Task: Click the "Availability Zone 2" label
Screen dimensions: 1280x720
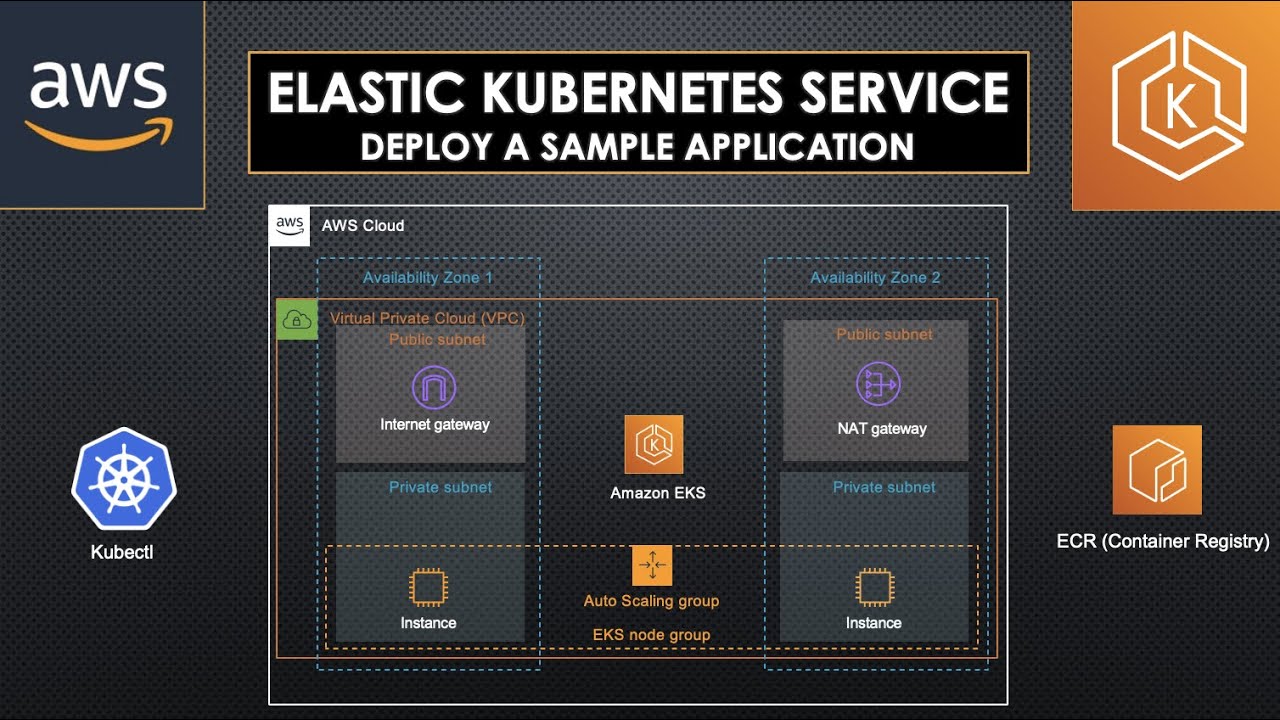Action: pos(875,278)
